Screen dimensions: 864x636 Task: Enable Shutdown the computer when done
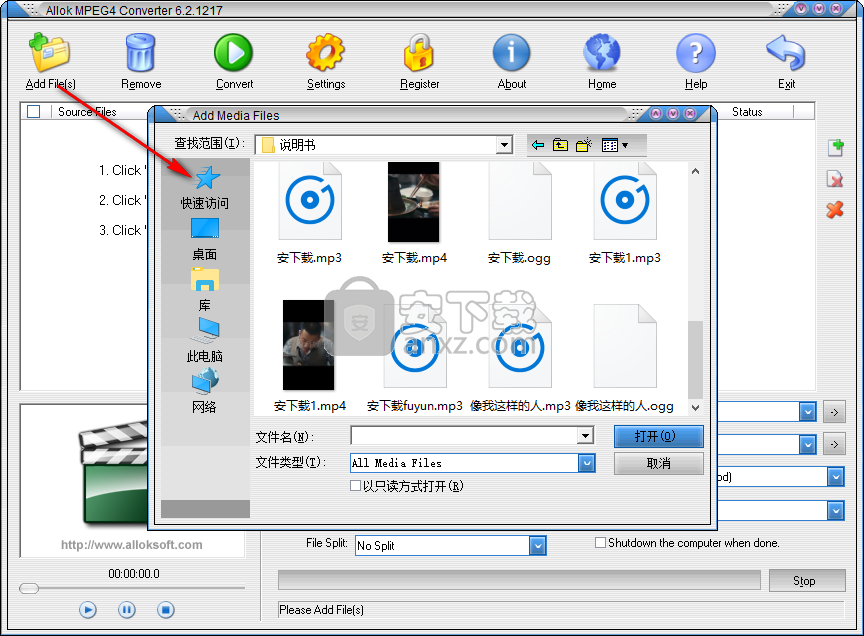(x=600, y=543)
